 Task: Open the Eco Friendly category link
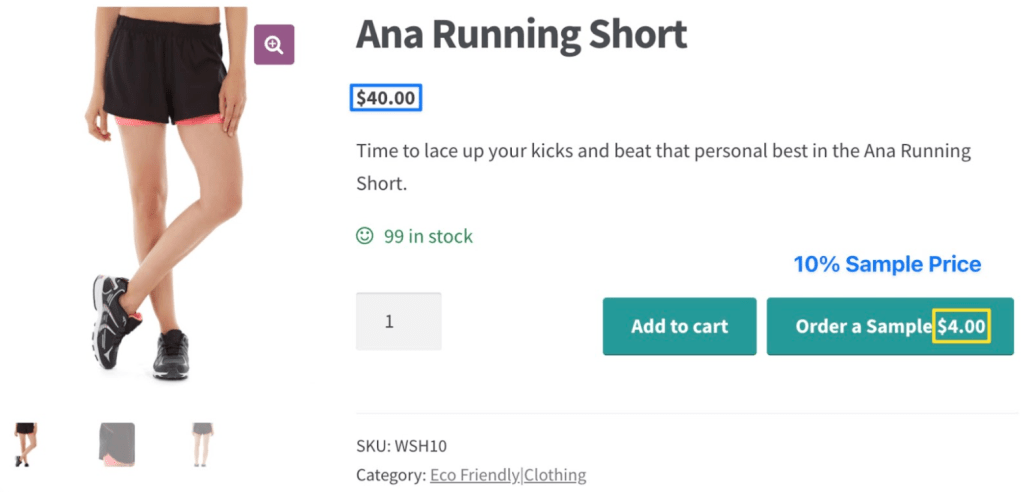(x=474, y=475)
